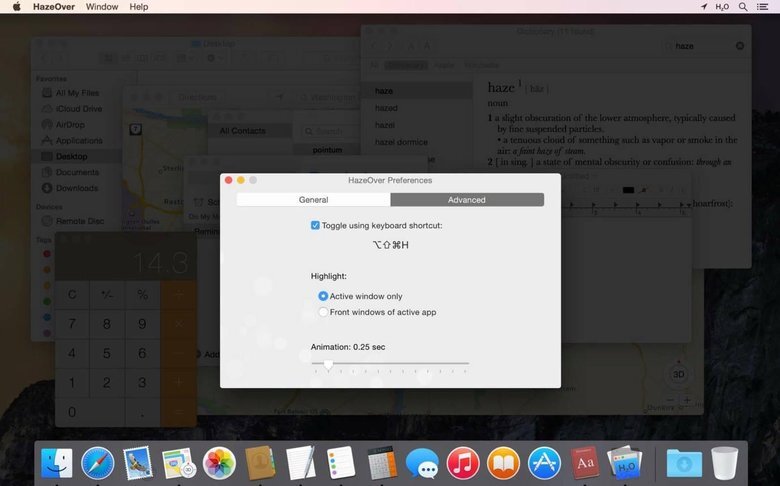This screenshot has height=486, width=780.
Task: Select Documents in Finder sidebar
Action: [77, 172]
